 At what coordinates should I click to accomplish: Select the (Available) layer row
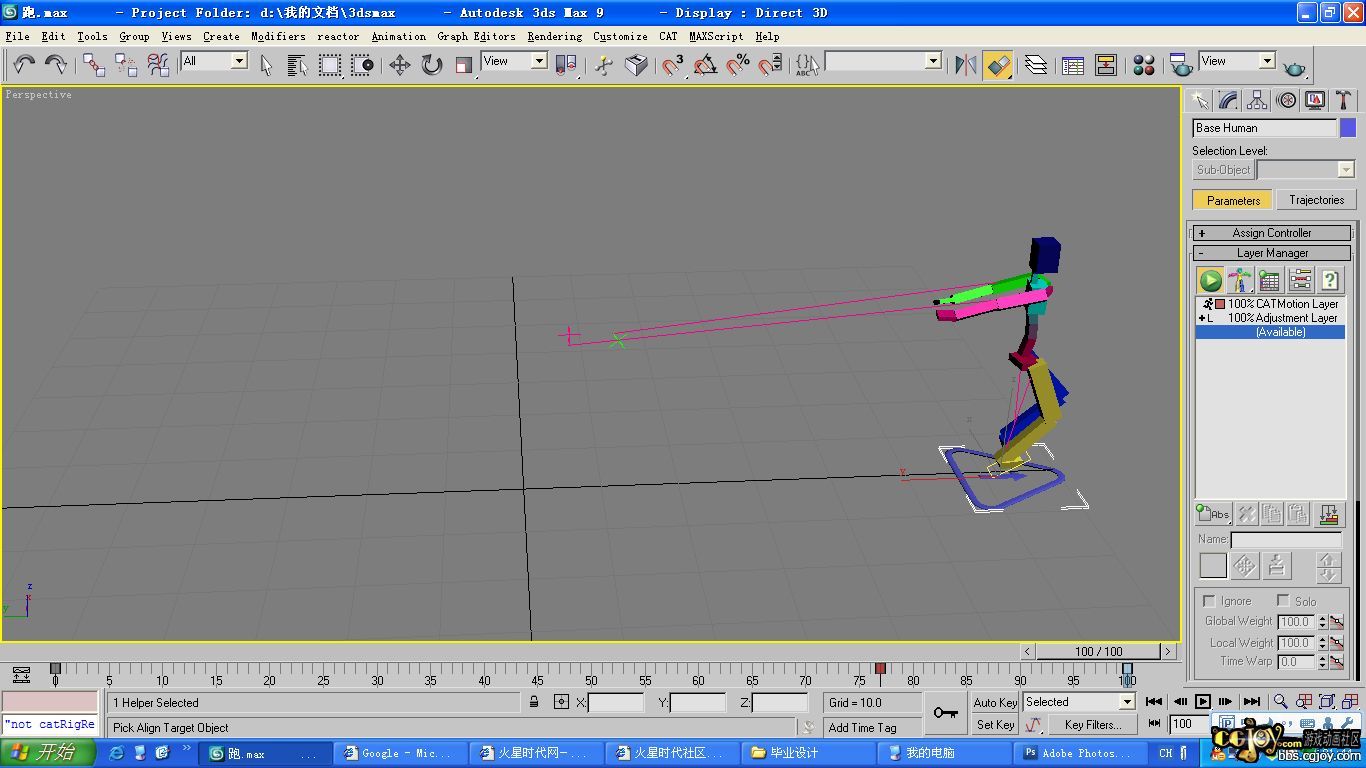1270,332
